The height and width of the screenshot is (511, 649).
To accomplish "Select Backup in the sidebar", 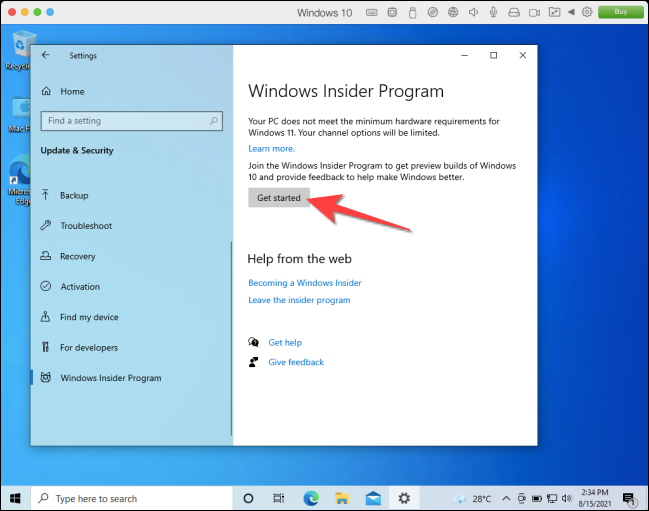I will click(74, 196).
